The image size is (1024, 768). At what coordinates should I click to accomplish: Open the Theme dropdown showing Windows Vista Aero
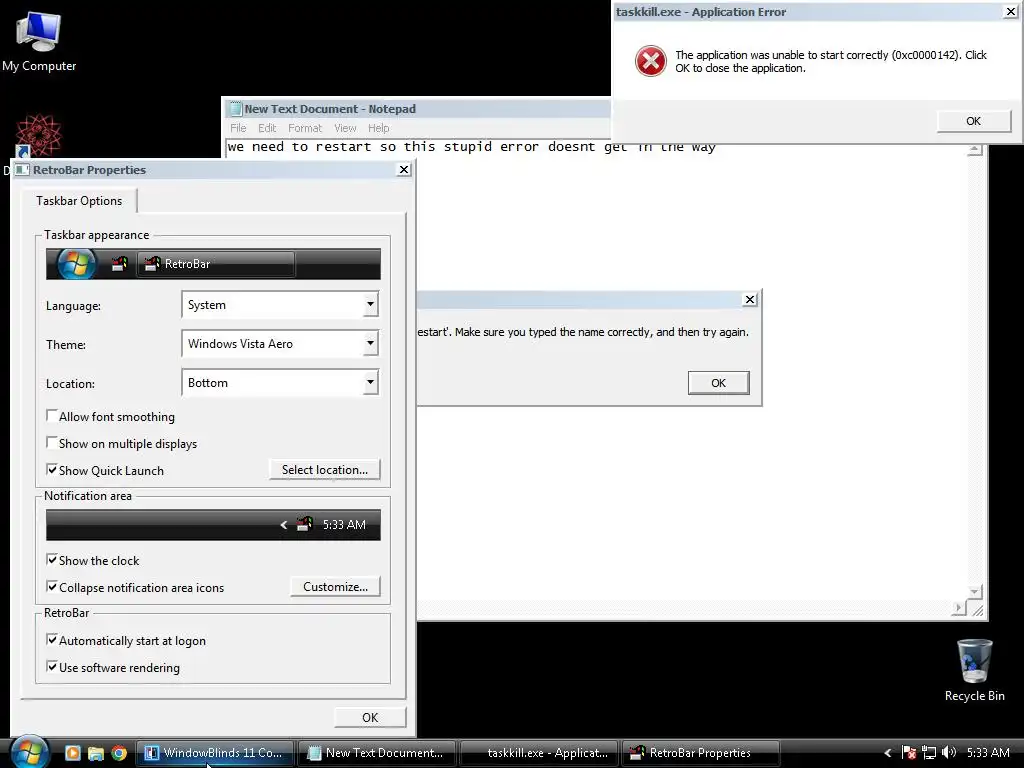coord(280,344)
